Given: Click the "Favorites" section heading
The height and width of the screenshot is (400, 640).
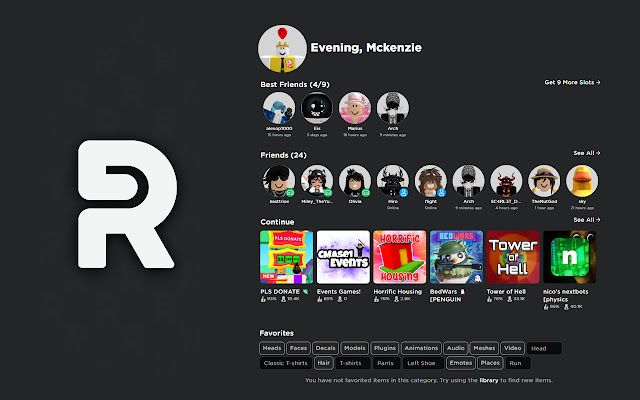Looking at the screenshot, I should [277, 333].
